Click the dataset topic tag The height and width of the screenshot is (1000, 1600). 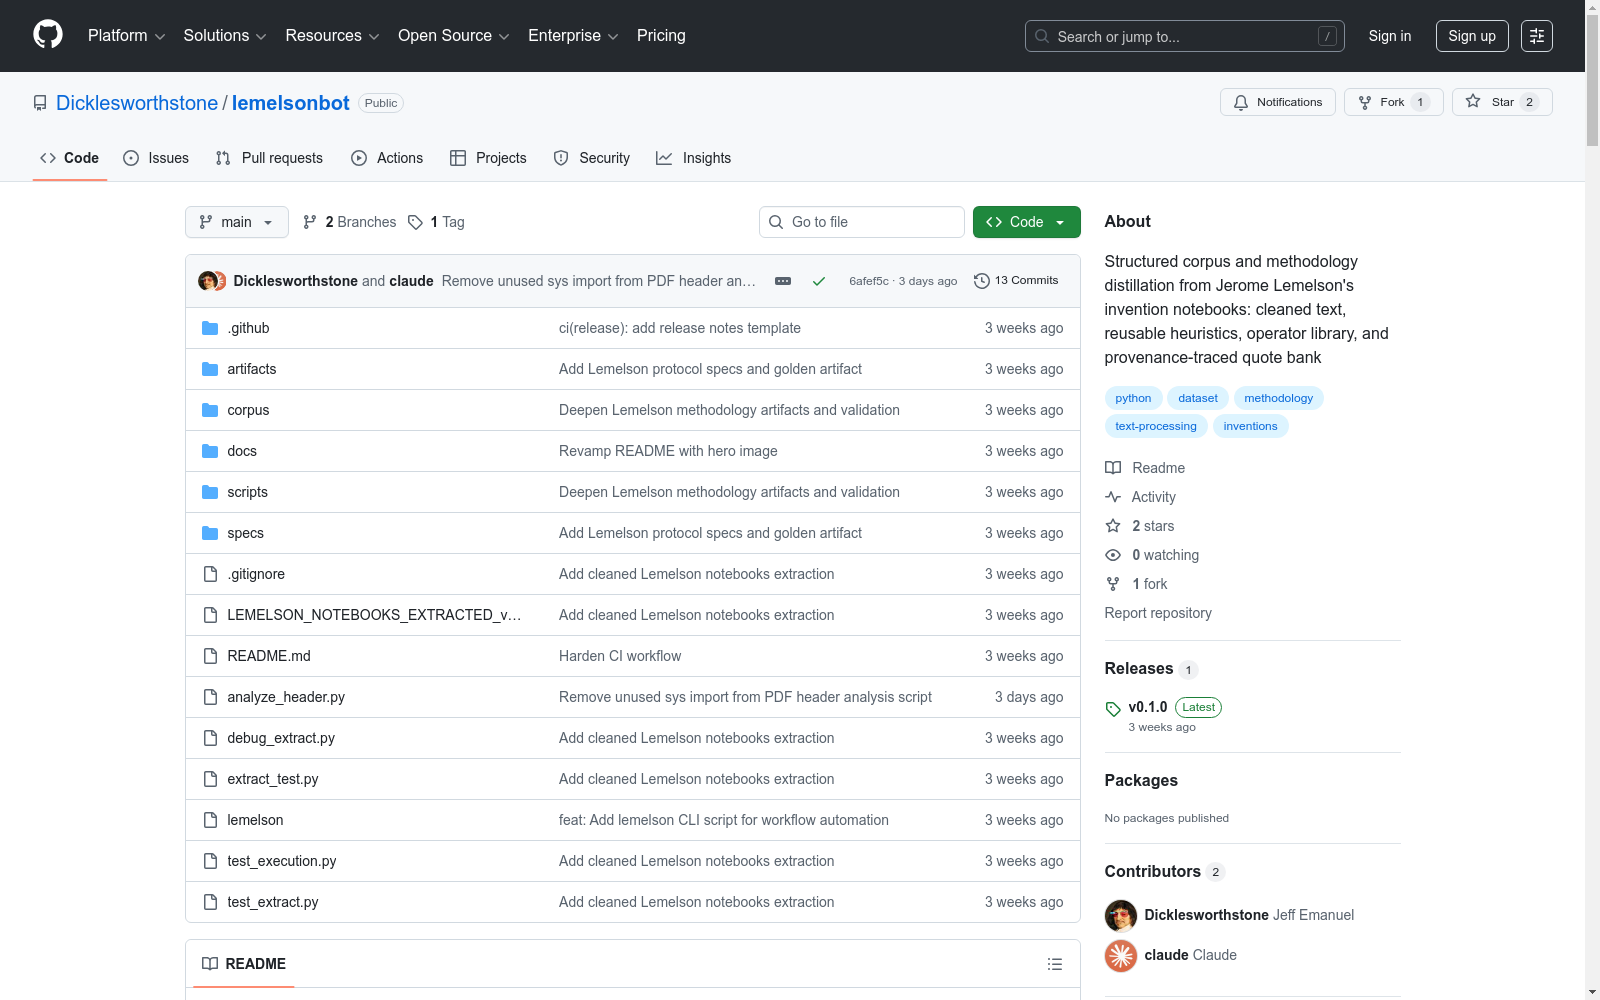coord(1198,398)
